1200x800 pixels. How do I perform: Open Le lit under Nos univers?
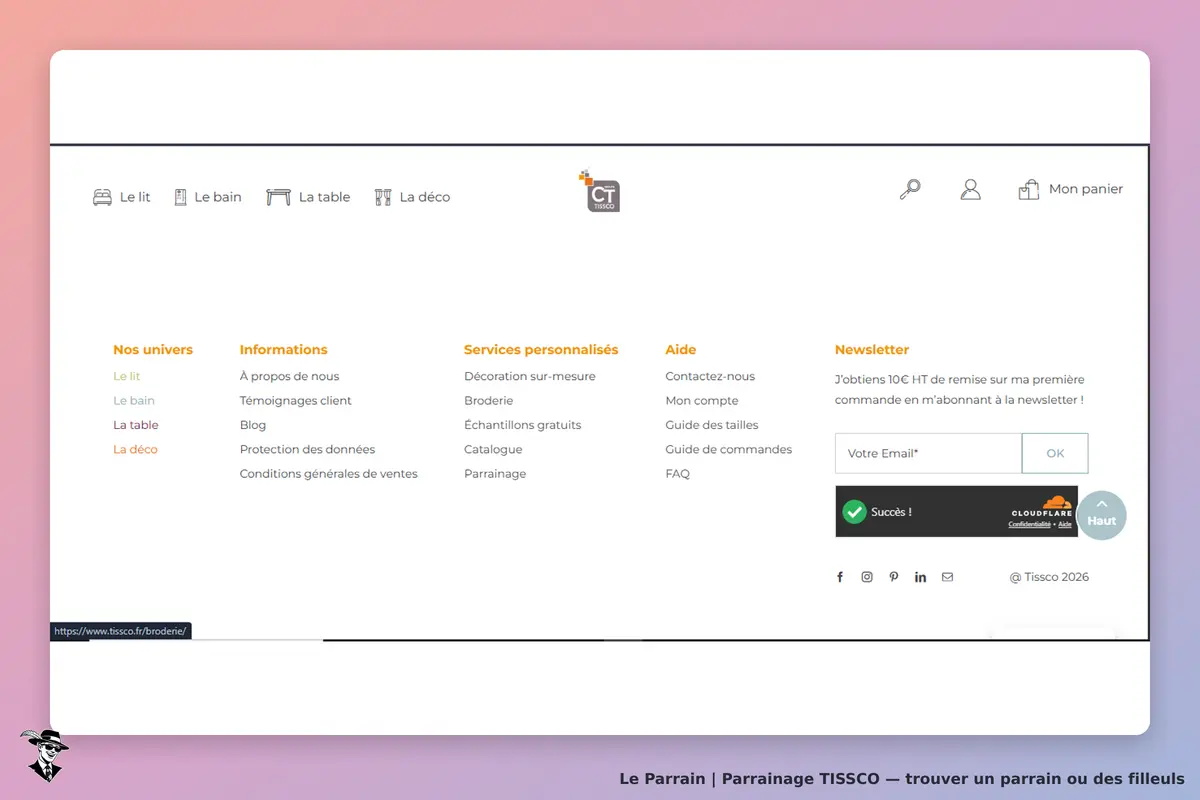127,376
